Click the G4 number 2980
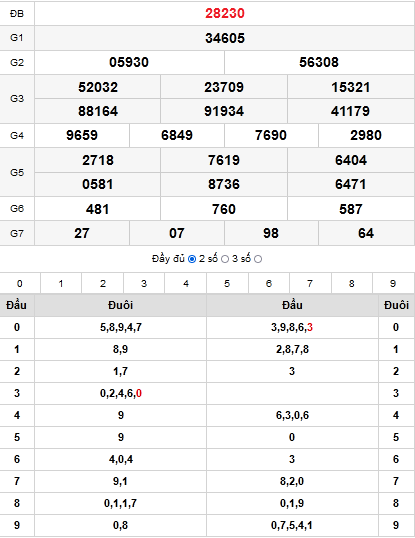This screenshot has height=538, width=415. tap(366, 135)
